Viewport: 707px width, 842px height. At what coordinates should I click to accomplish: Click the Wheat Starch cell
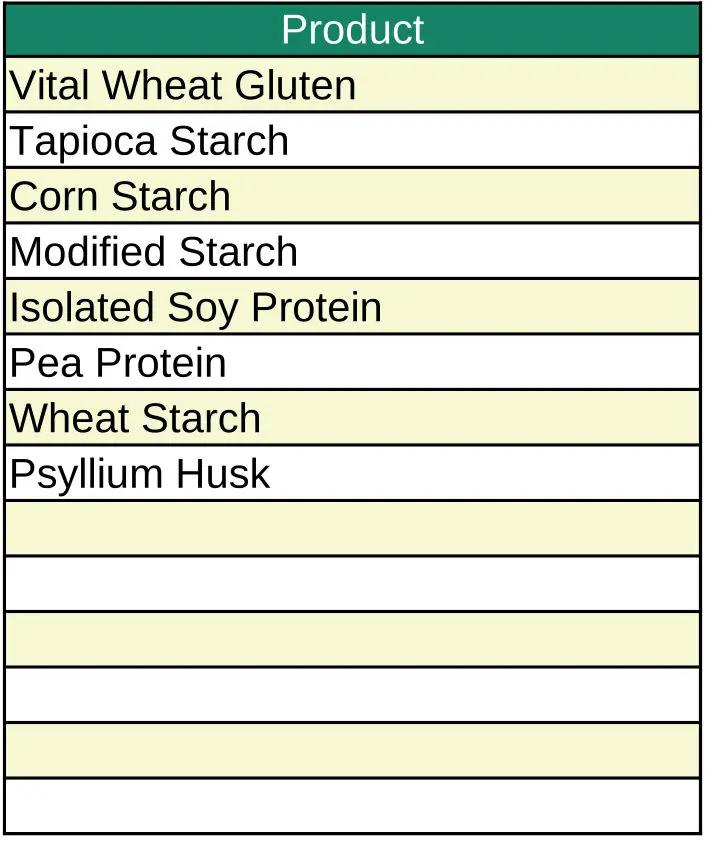click(352, 418)
